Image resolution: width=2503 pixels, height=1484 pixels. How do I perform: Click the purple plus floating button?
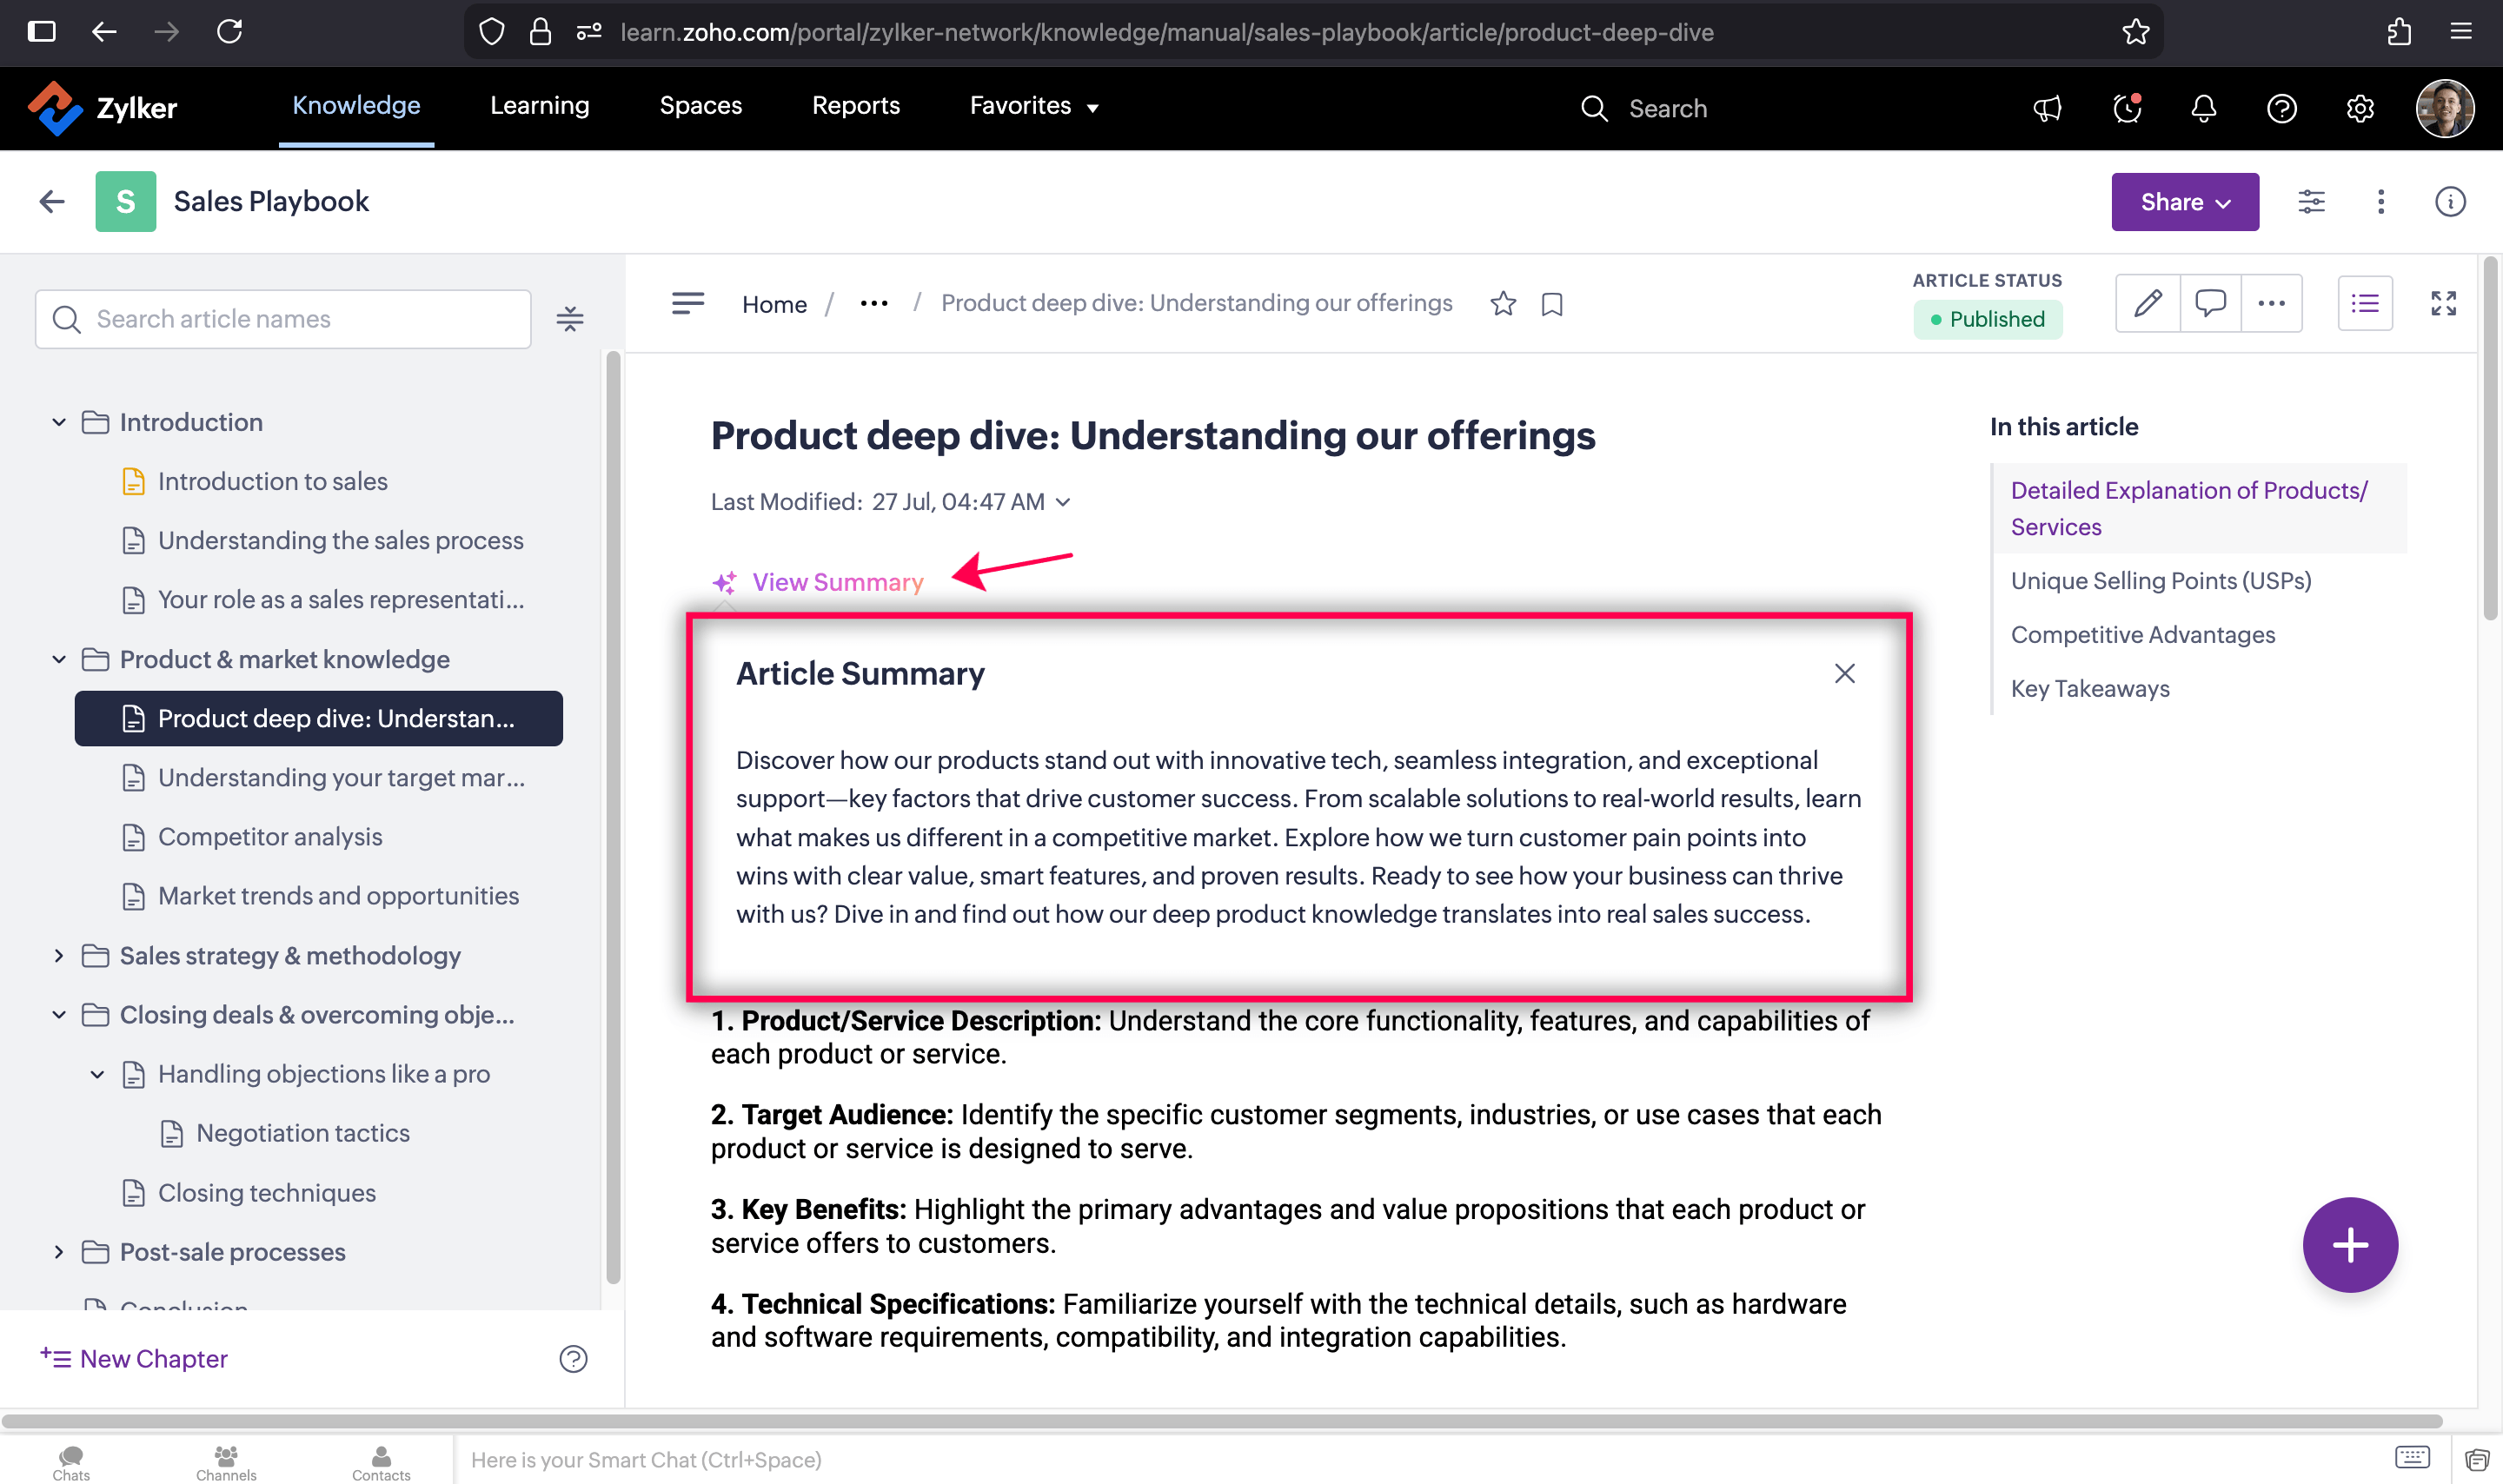coord(2350,1245)
